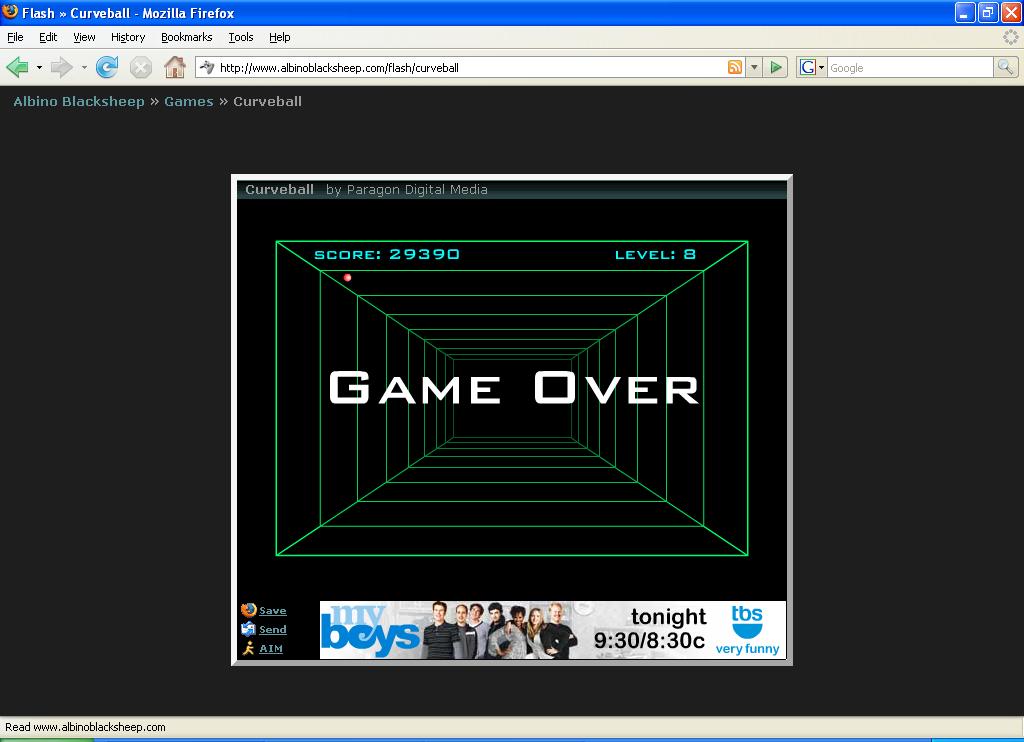Viewport: 1024px width, 742px height.
Task: Minimize the Firefox window
Action: click(x=965, y=12)
